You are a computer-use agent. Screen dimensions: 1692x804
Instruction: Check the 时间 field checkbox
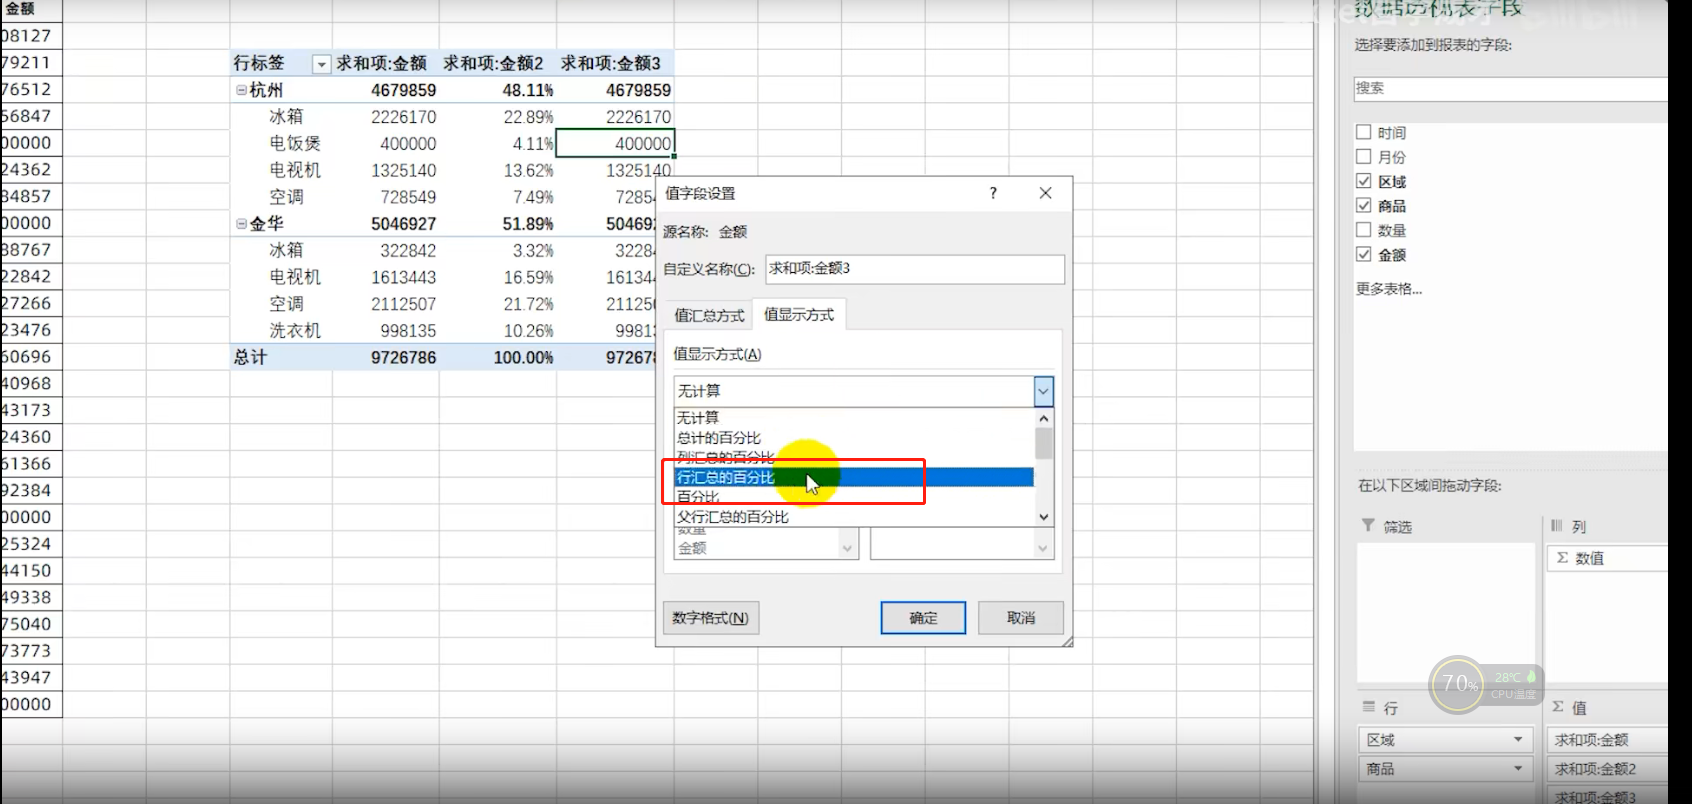point(1363,132)
